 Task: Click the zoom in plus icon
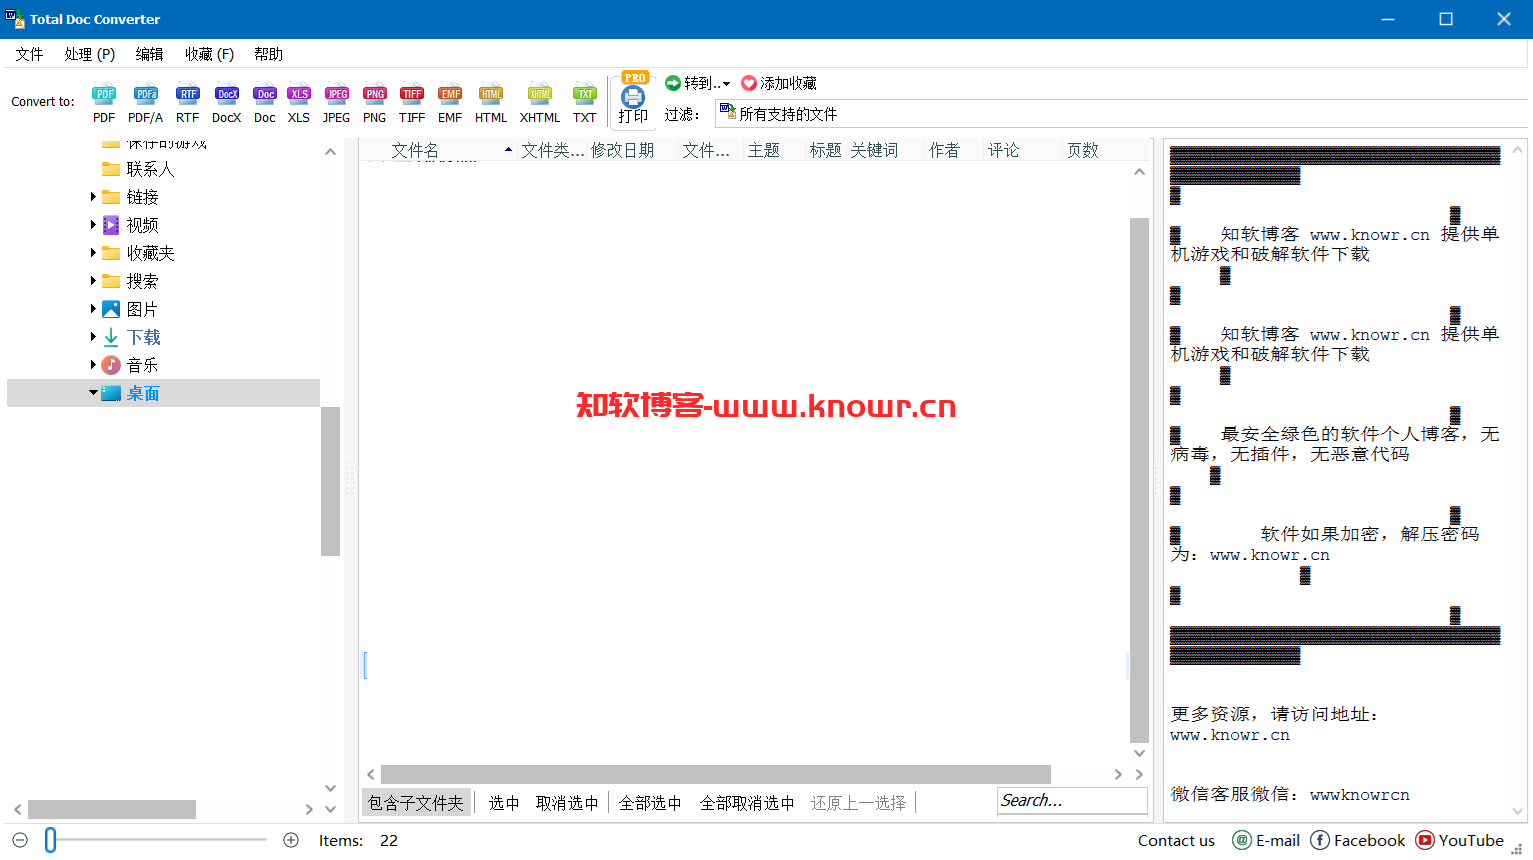point(291,840)
